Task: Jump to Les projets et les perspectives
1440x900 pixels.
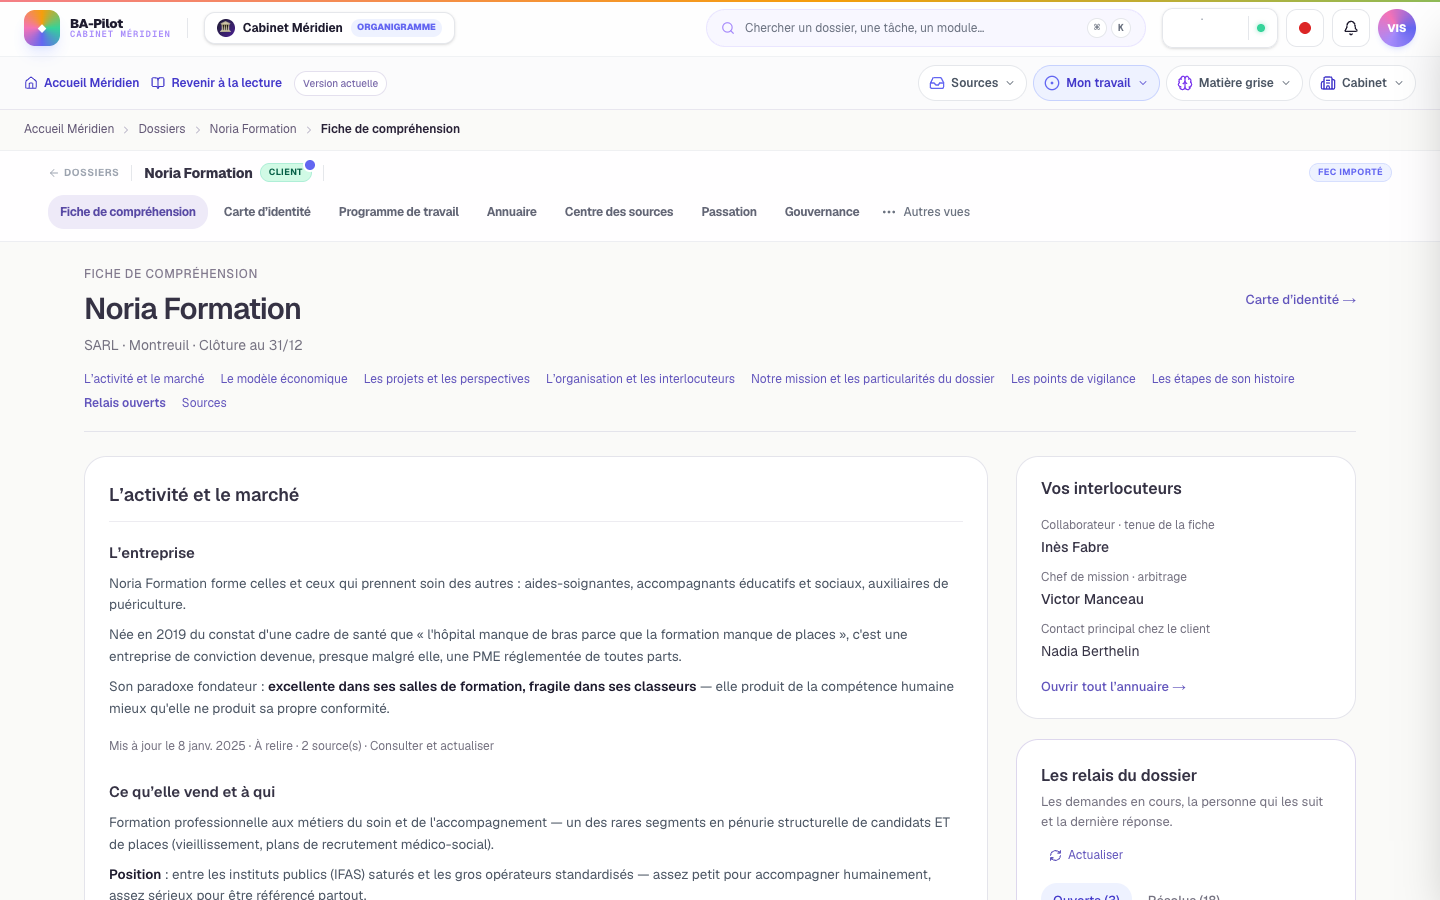Action: [447, 379]
